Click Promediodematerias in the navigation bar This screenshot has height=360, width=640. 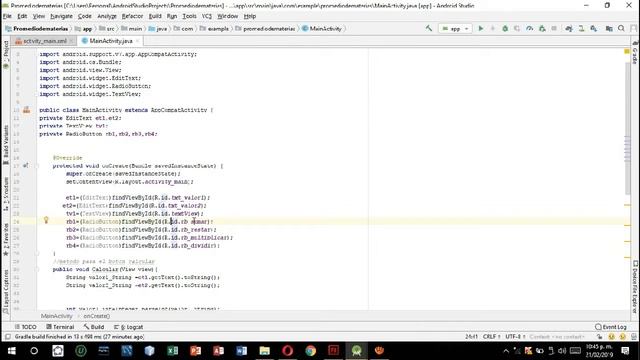pyautogui.click(x=37, y=29)
